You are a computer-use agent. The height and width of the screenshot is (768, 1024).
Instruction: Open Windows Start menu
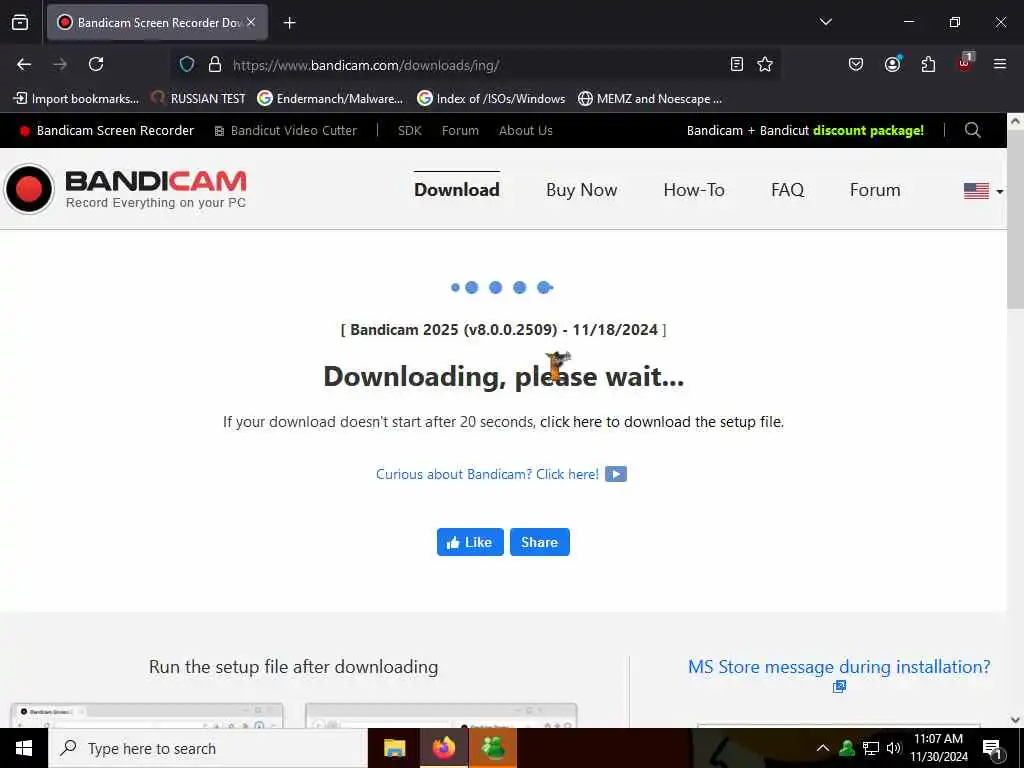(24, 748)
